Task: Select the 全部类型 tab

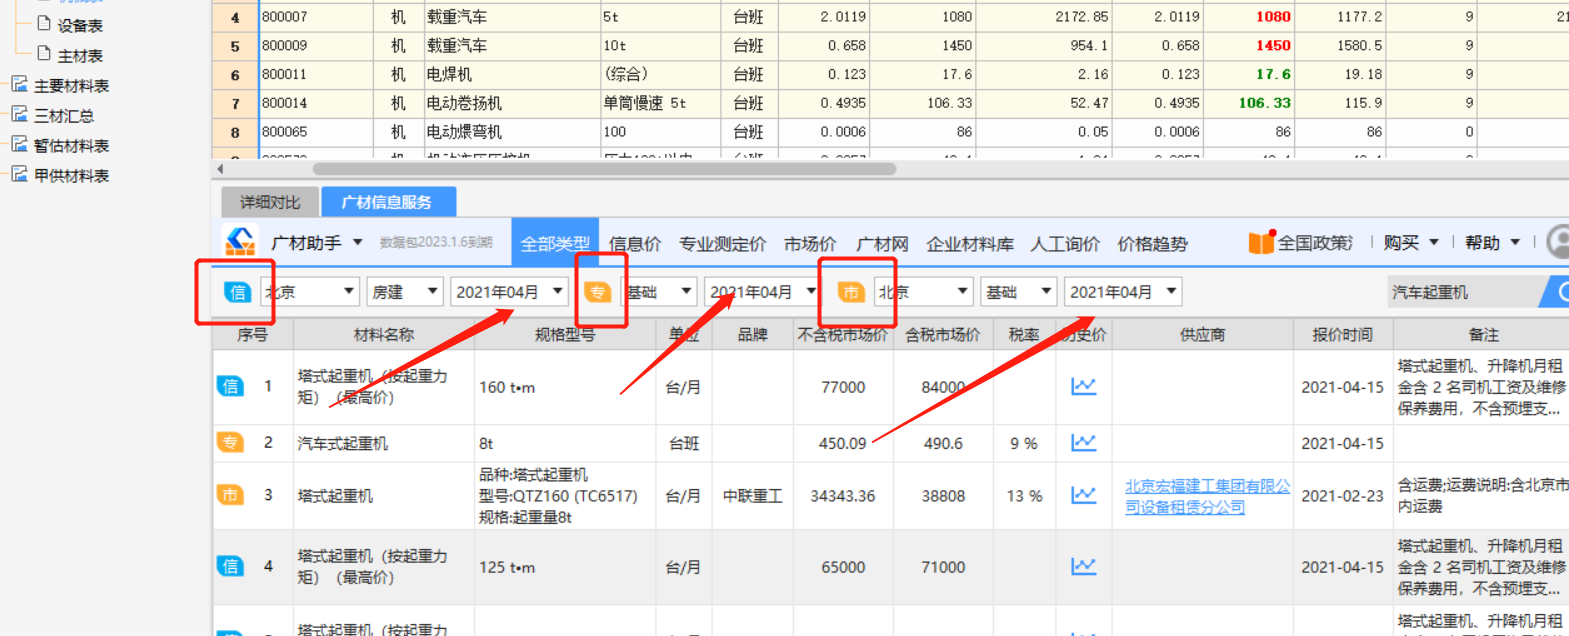Action: [x=555, y=244]
